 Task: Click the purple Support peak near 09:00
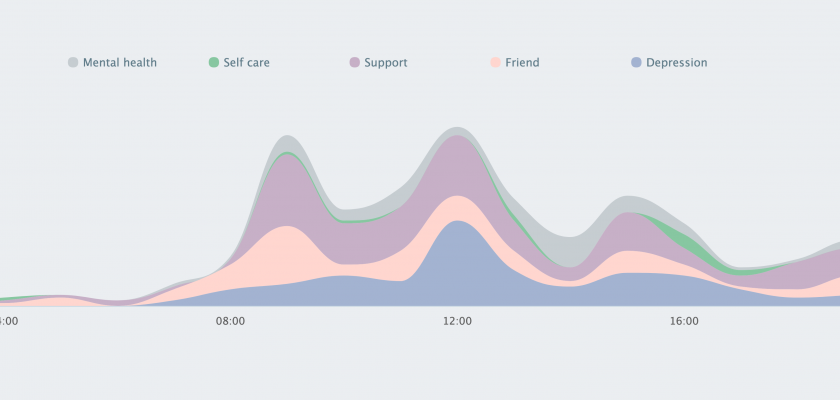pos(288,190)
